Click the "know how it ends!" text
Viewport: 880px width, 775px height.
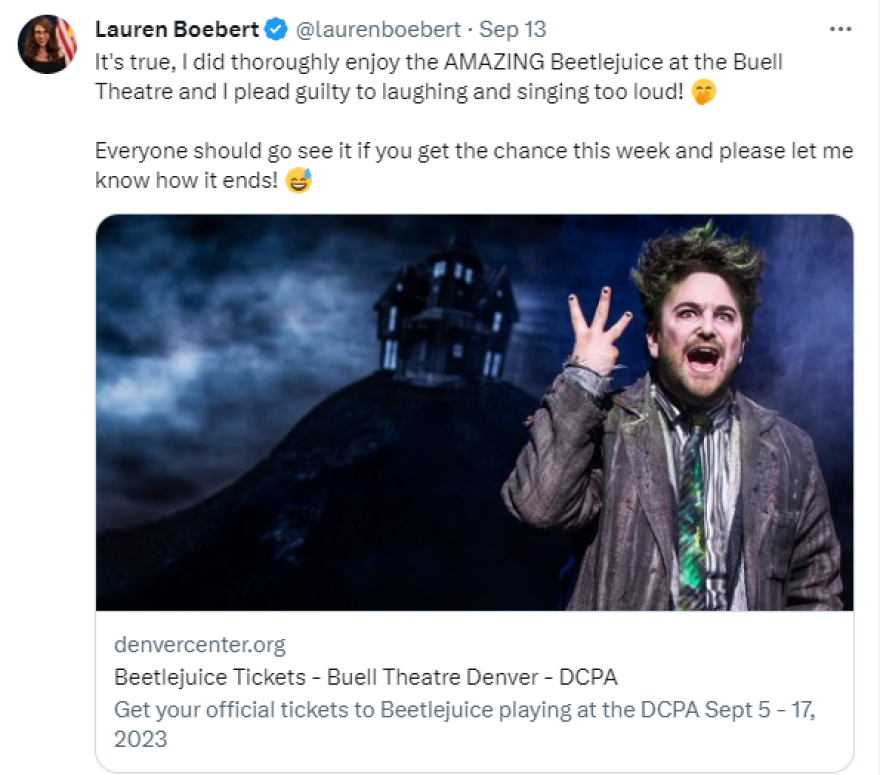click(x=186, y=181)
